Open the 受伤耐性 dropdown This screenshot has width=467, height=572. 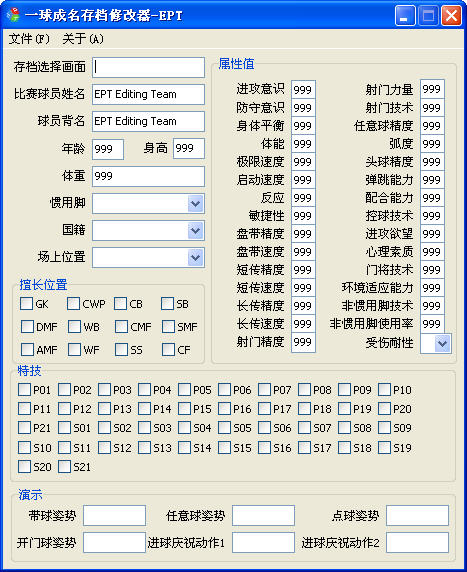[x=443, y=343]
